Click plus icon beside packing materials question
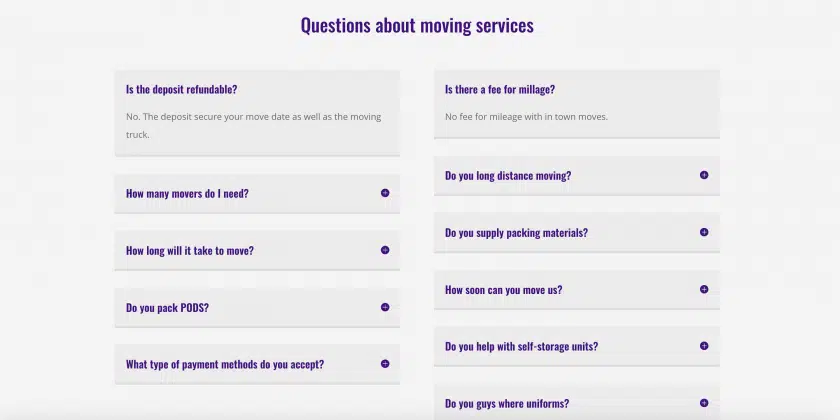This screenshot has height=420, width=840. click(x=704, y=232)
